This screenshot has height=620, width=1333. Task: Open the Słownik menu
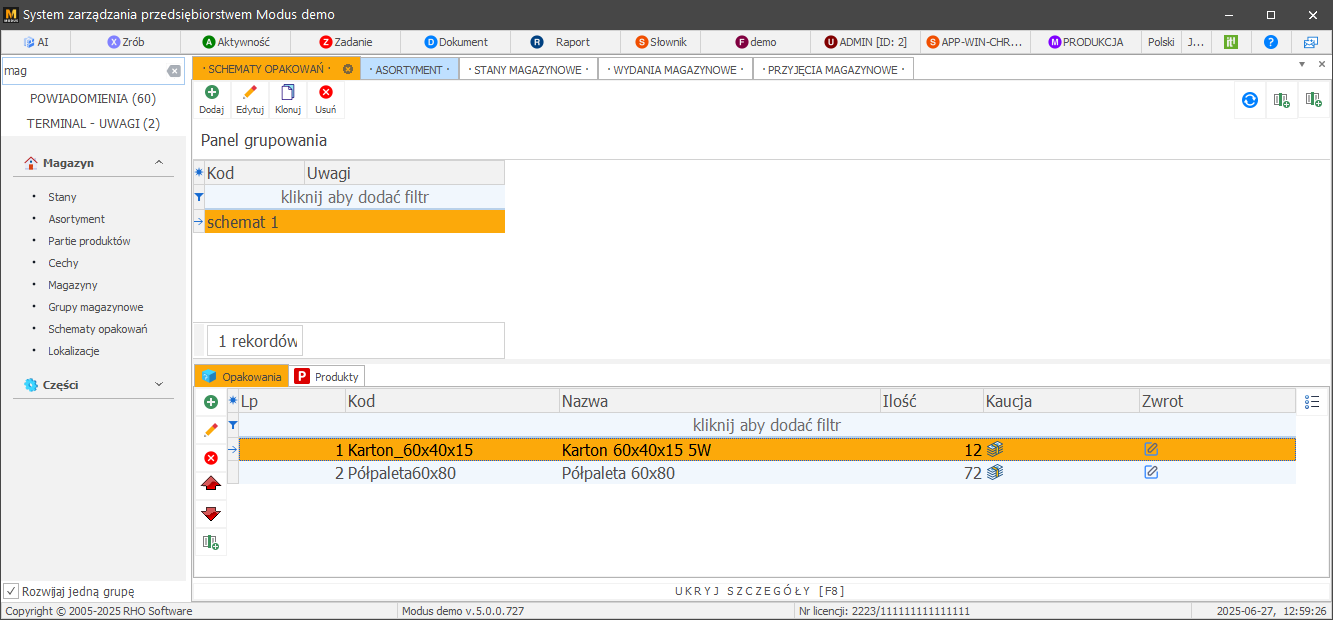click(661, 42)
